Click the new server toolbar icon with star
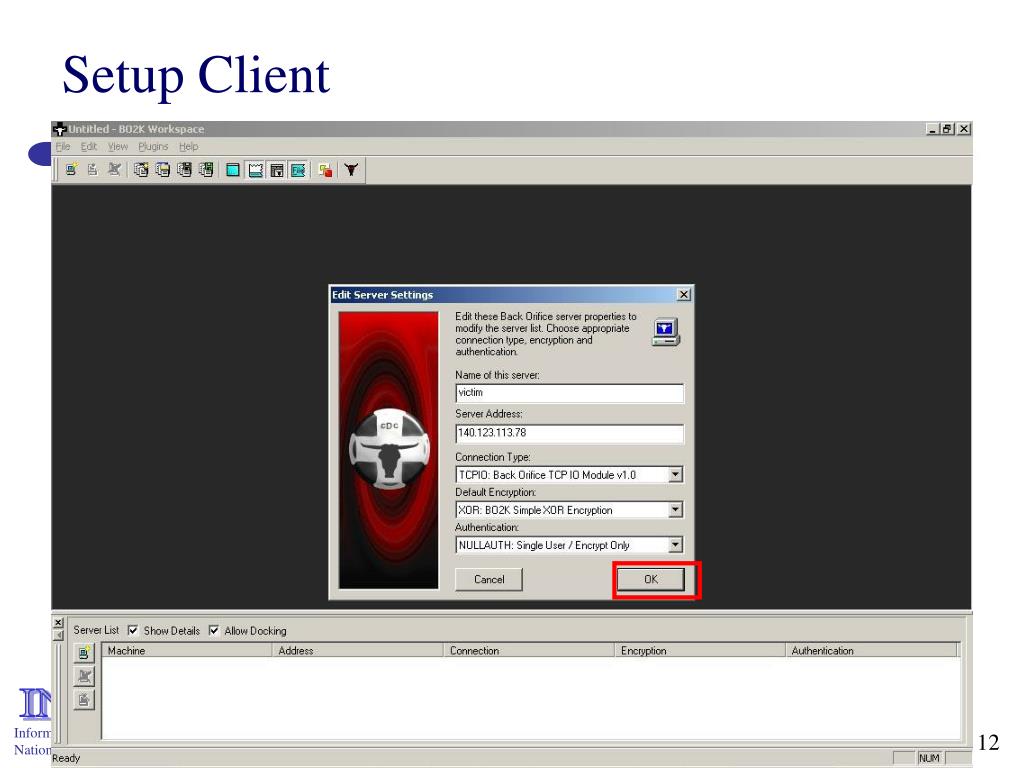The width and height of the screenshot is (1024, 768). pos(71,170)
